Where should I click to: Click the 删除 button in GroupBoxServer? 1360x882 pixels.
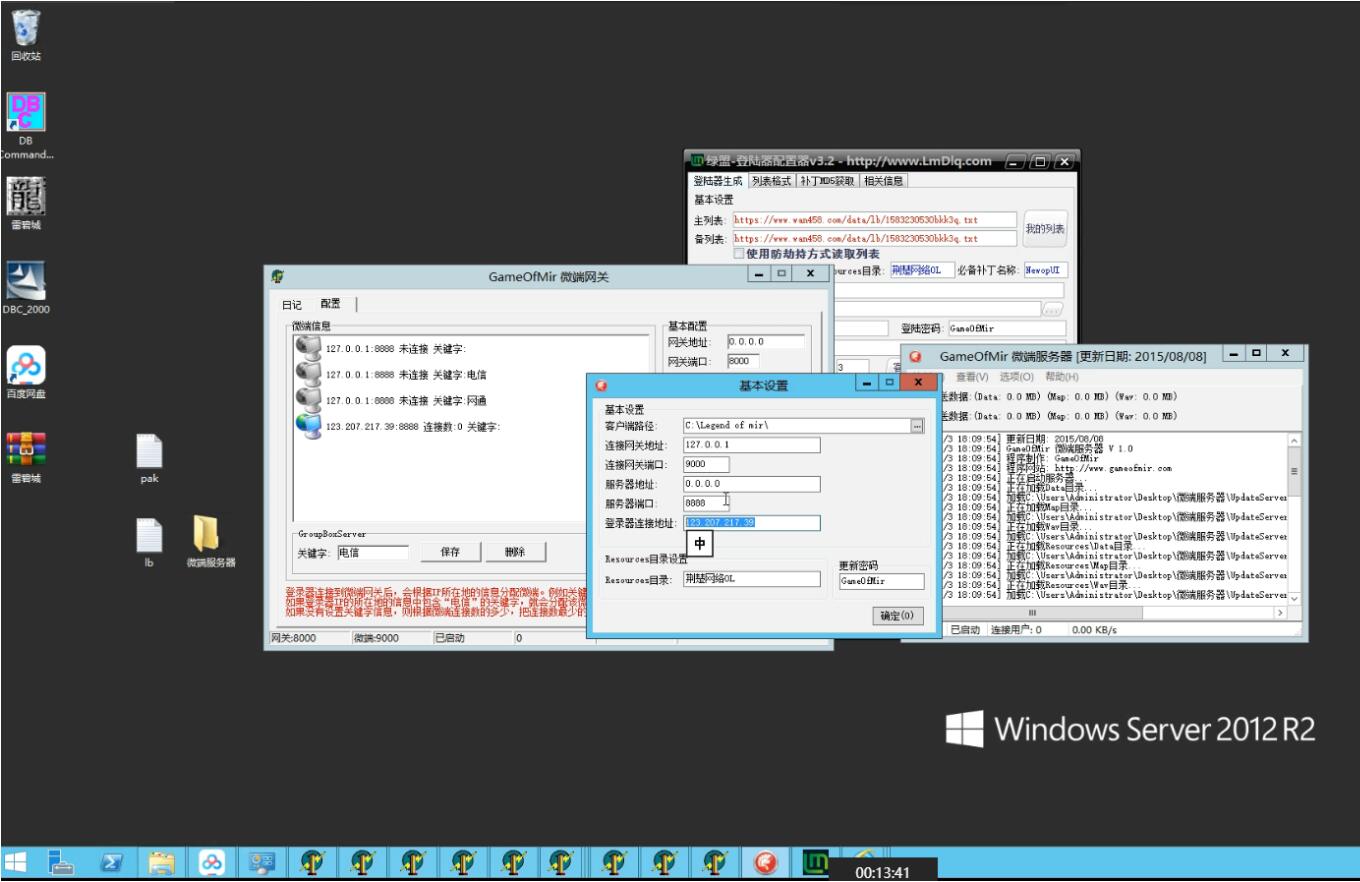pyautogui.click(x=514, y=552)
